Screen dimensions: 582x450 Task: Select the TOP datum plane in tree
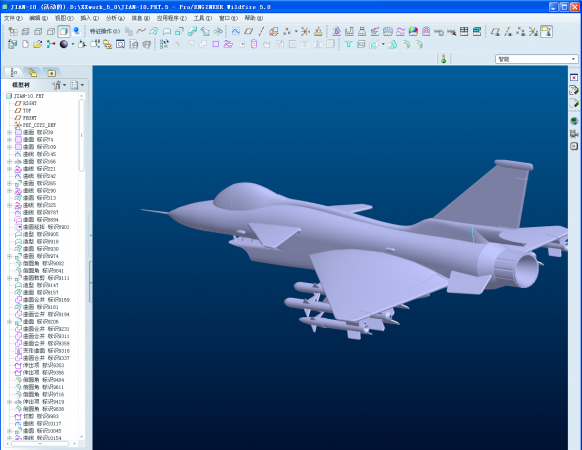[27, 111]
